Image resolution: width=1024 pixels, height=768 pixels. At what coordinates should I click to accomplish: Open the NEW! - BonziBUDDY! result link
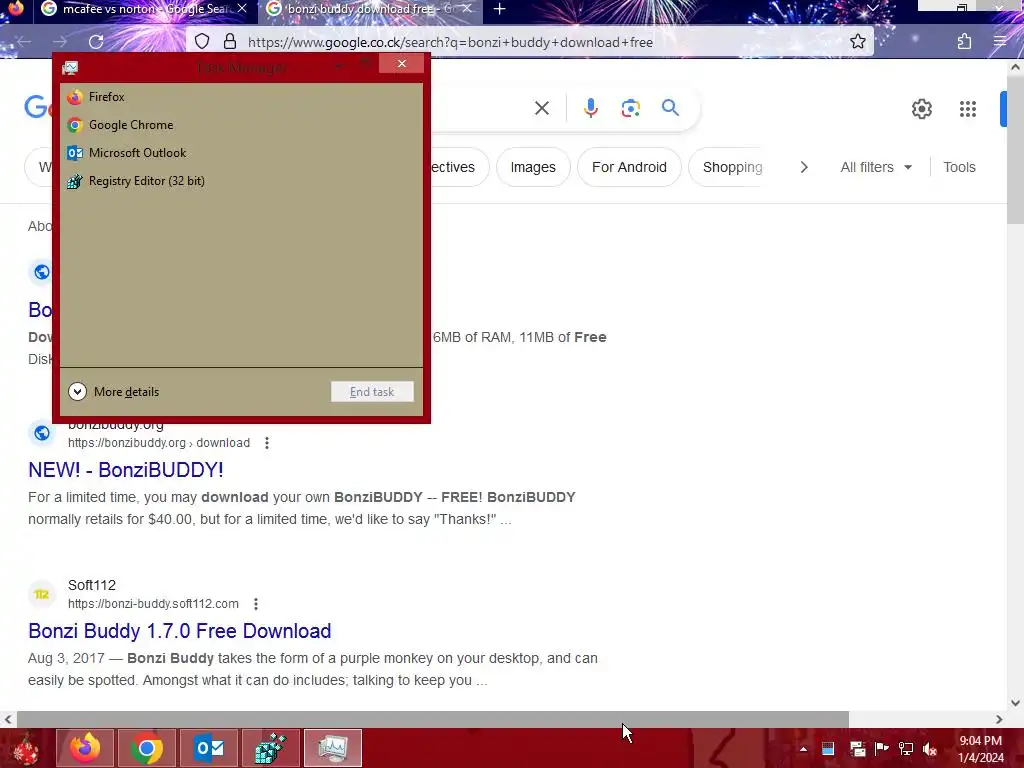coord(126,470)
